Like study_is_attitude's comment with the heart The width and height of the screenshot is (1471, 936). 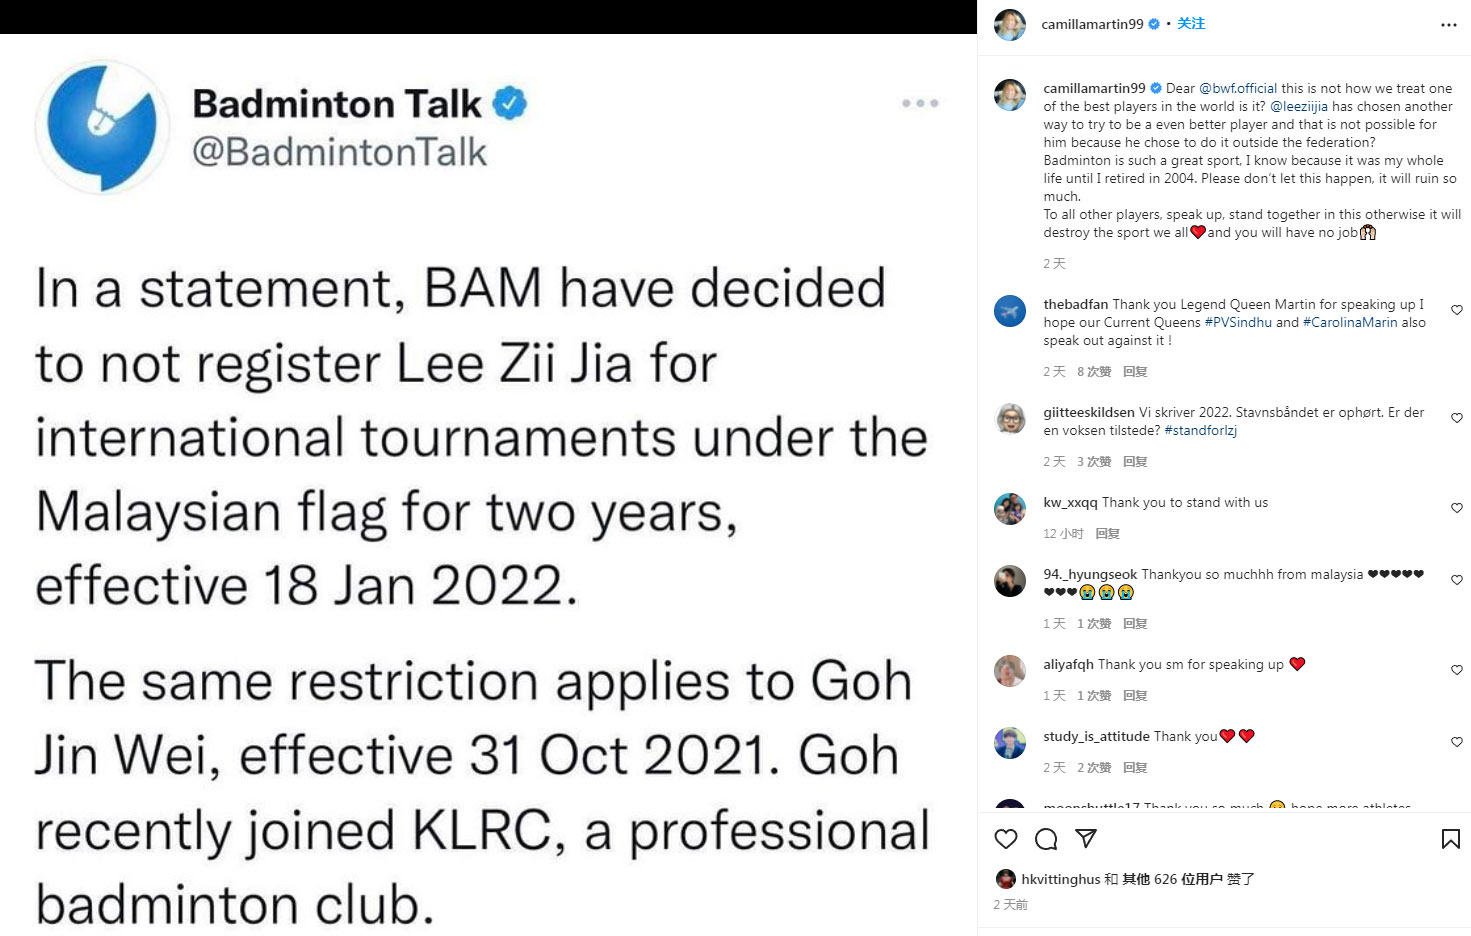click(1457, 742)
